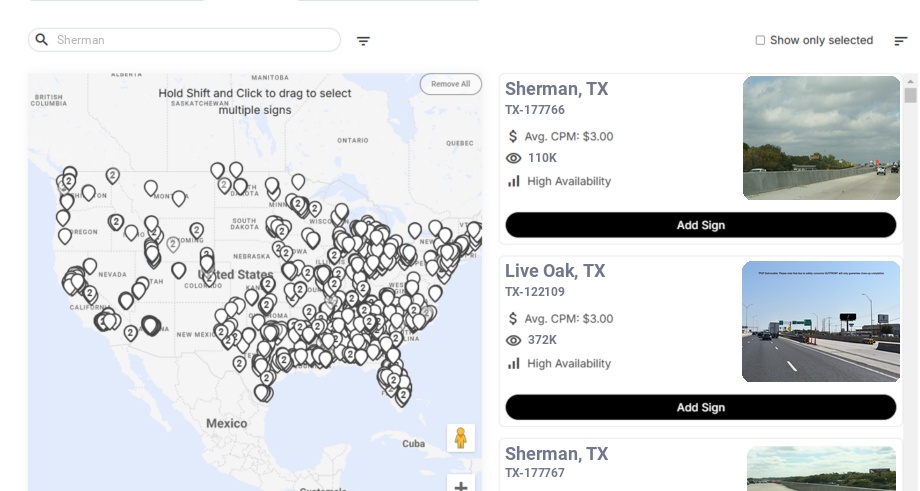Open the Live Oak billboard photo
Screen dimensions: 920x491
pos(821,321)
